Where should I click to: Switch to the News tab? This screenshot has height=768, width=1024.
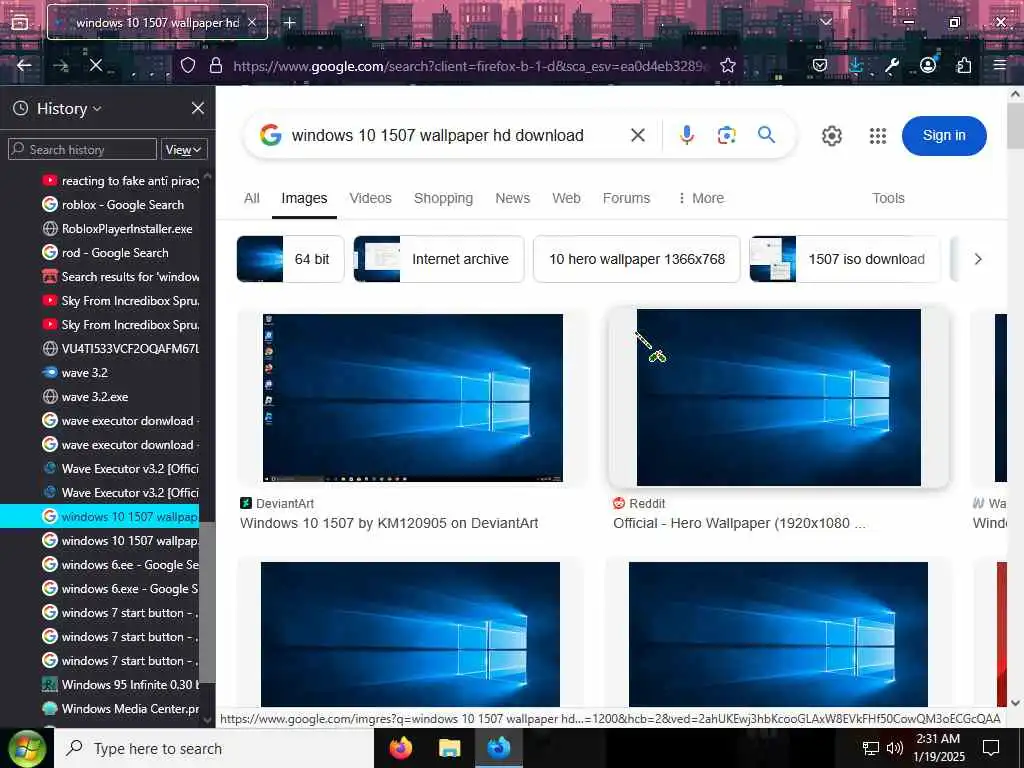coord(513,198)
